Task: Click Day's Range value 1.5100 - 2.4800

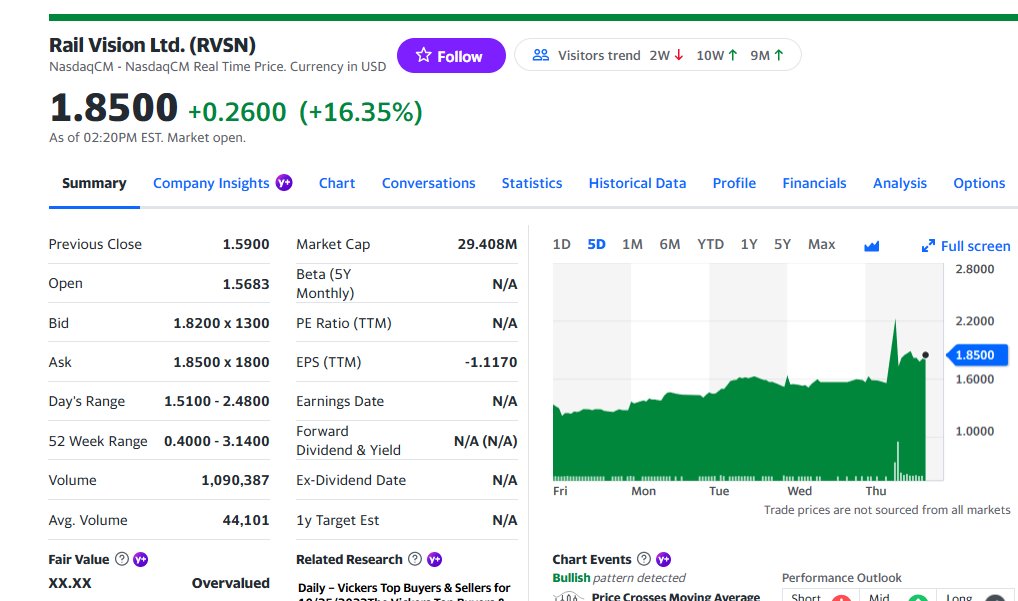Action: click(x=216, y=401)
